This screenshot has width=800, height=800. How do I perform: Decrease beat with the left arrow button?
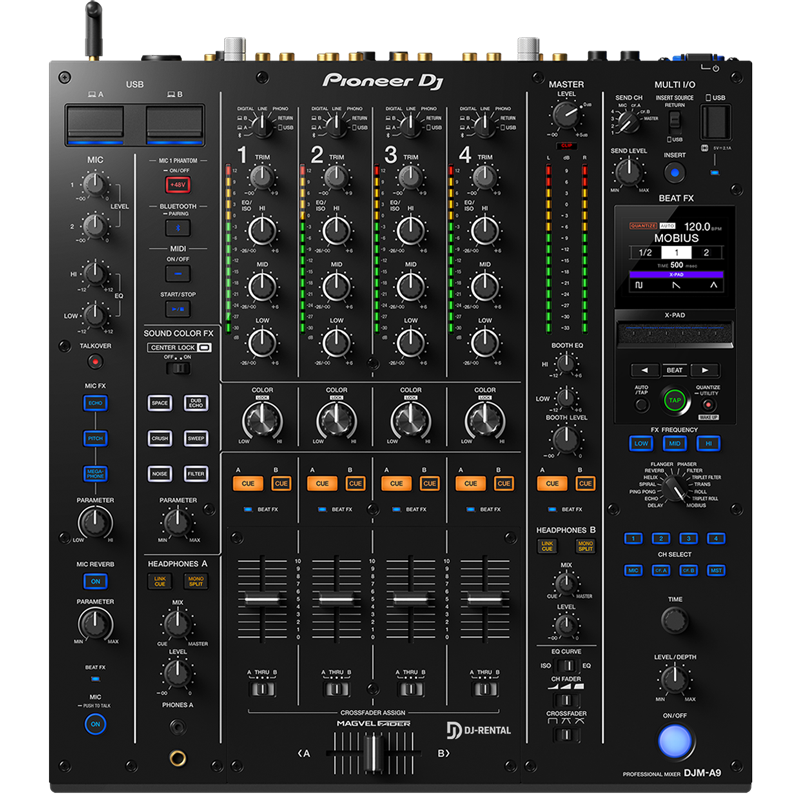coord(644,370)
